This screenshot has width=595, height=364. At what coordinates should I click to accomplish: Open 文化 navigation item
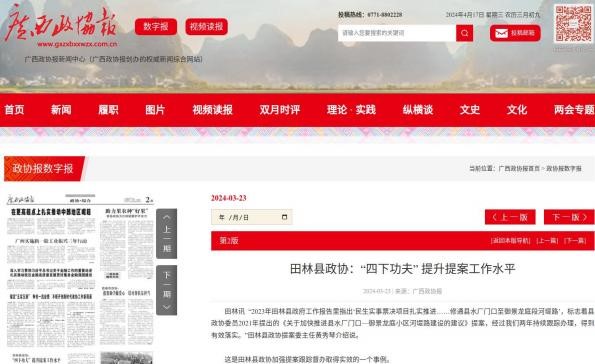tap(517, 110)
